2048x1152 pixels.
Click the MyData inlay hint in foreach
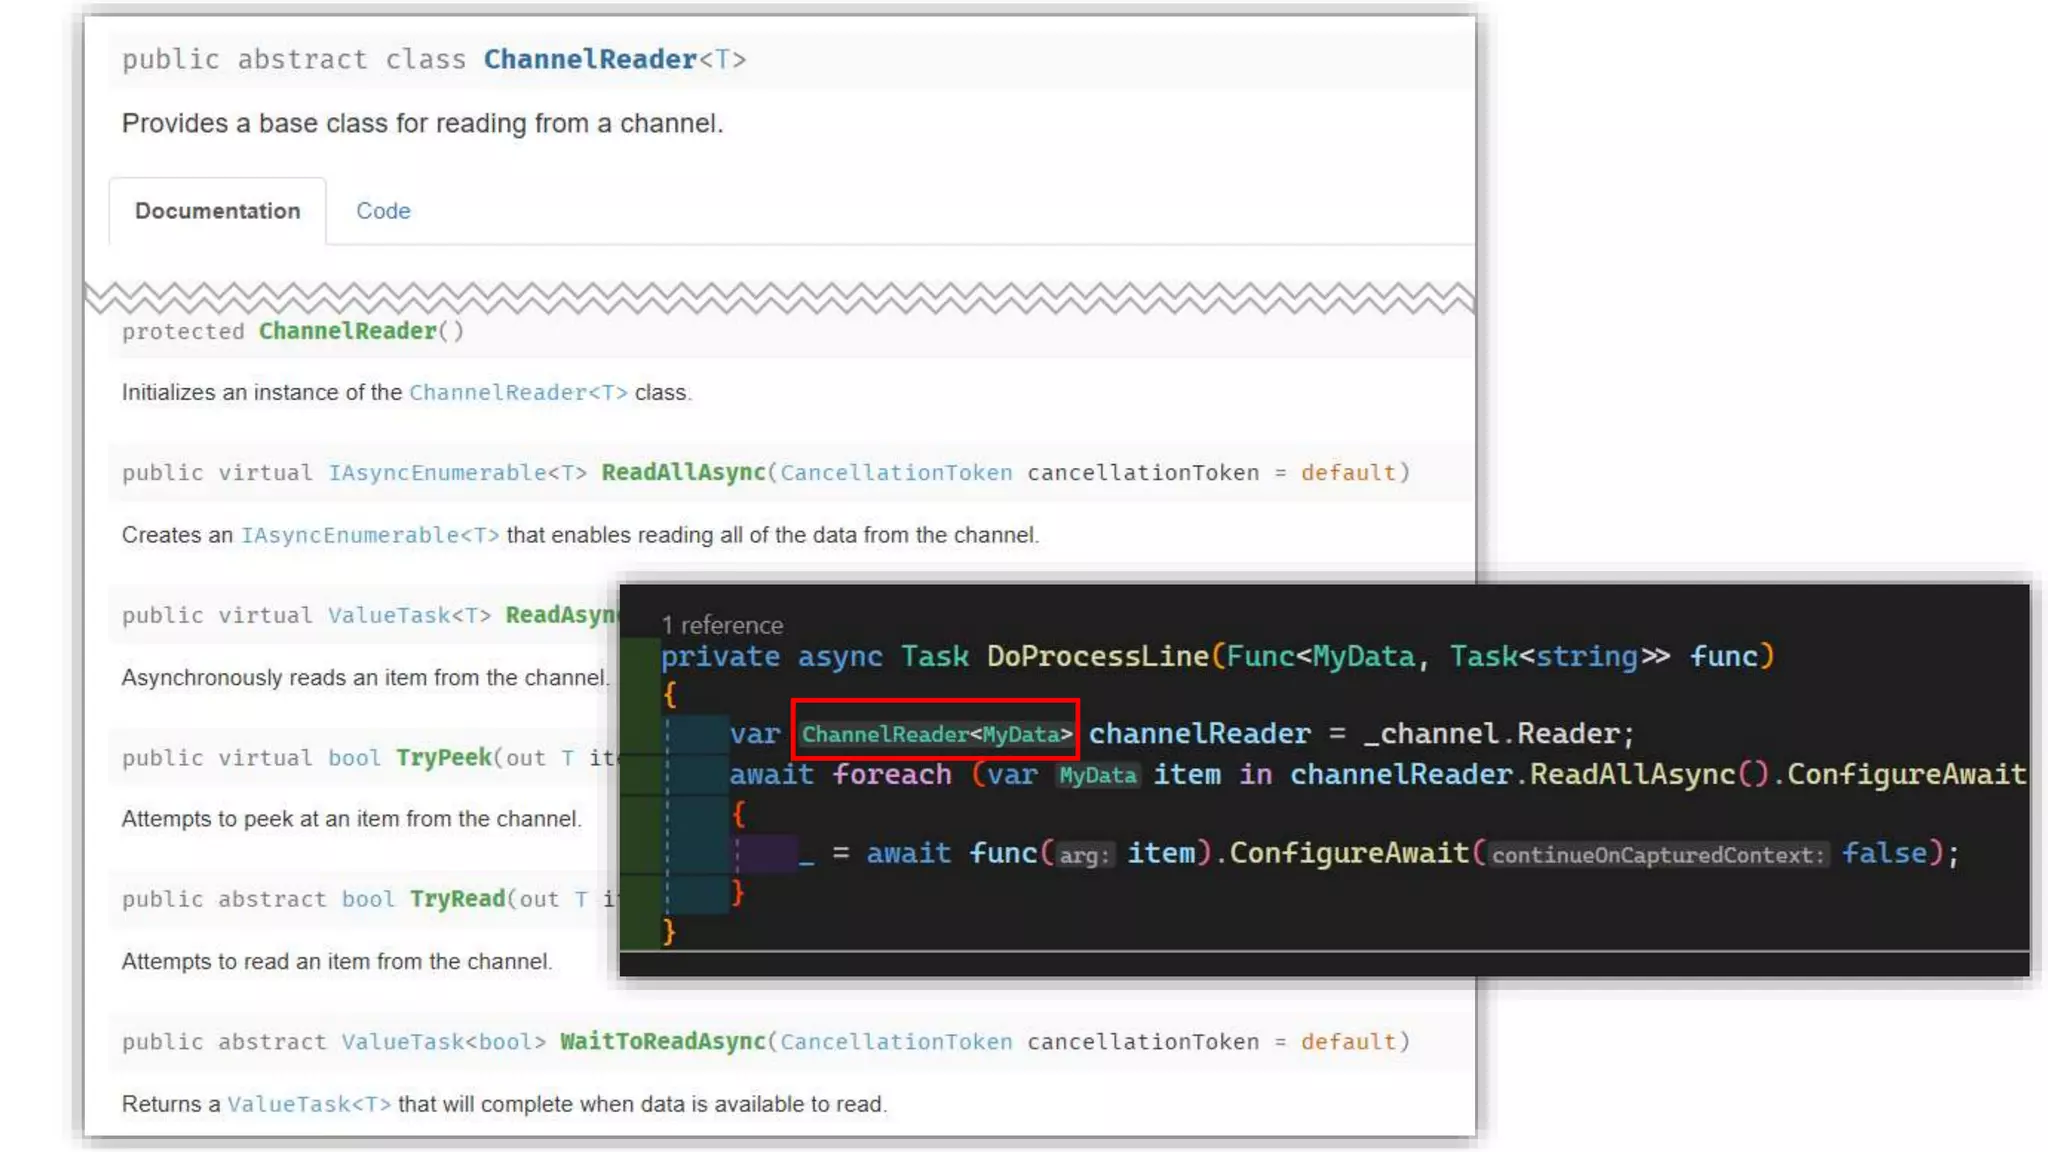(x=1097, y=776)
